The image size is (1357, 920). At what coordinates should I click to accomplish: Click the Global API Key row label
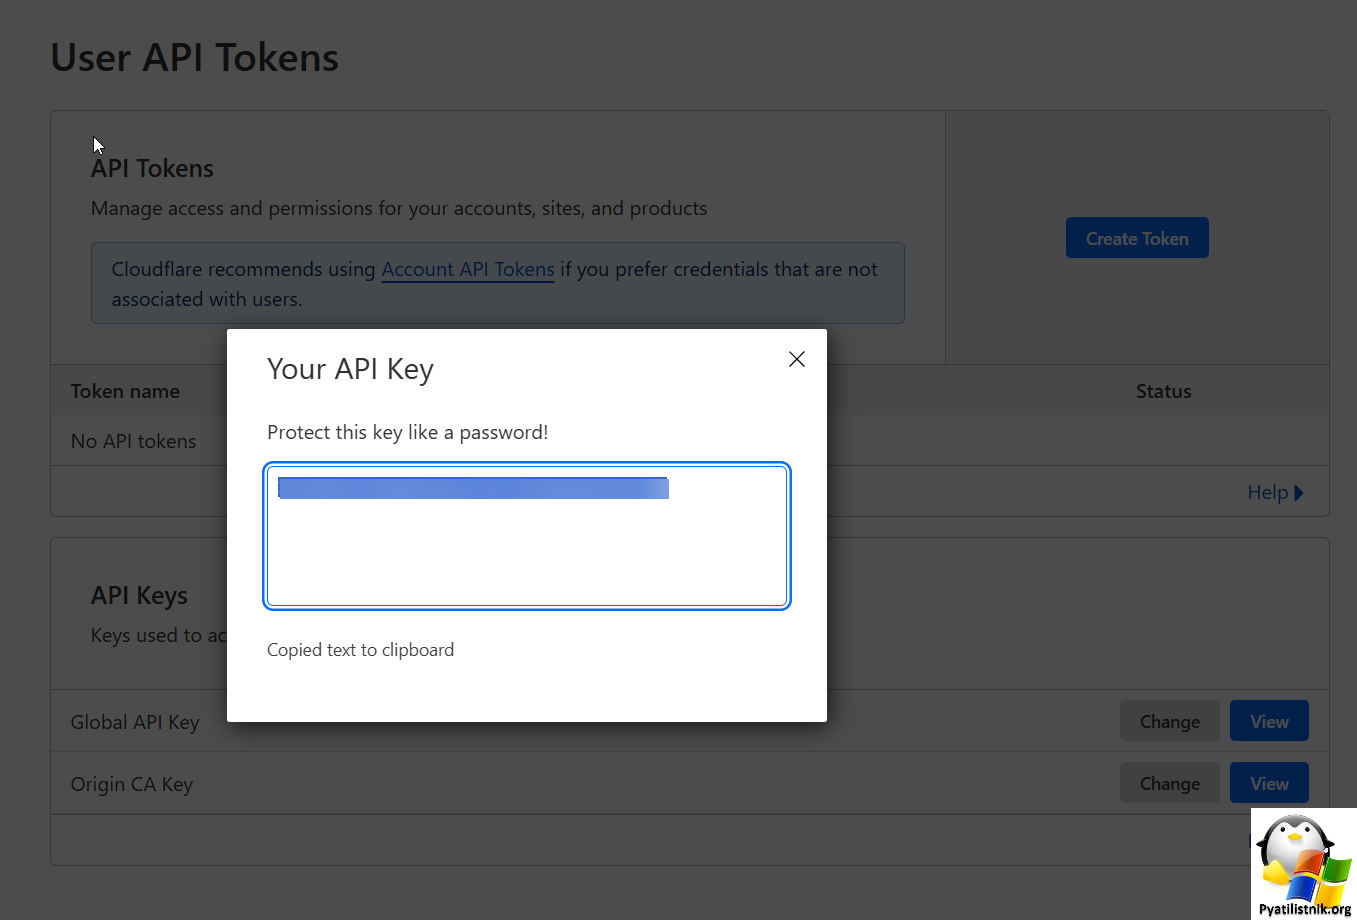pyautogui.click(x=135, y=722)
